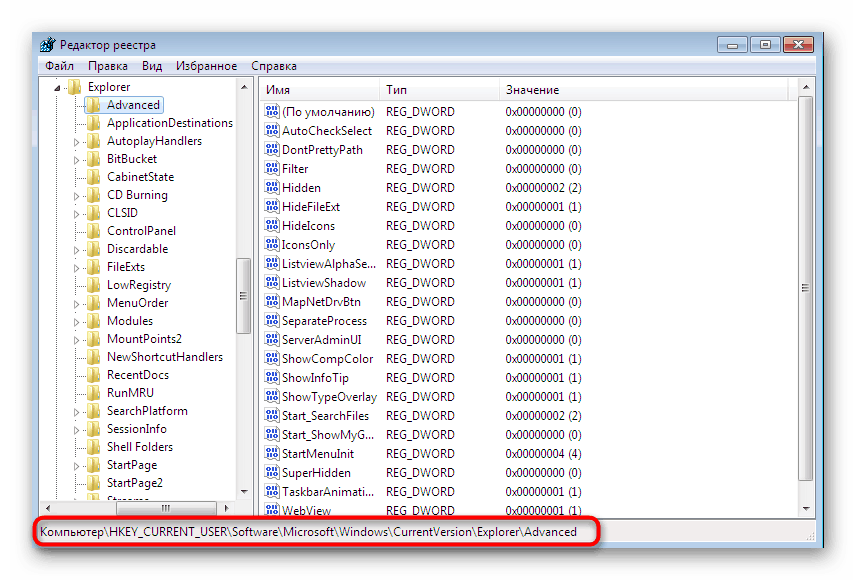The image size is (856, 580).
Task: Click the folder icon of Shell Folders key
Action: click(x=94, y=447)
